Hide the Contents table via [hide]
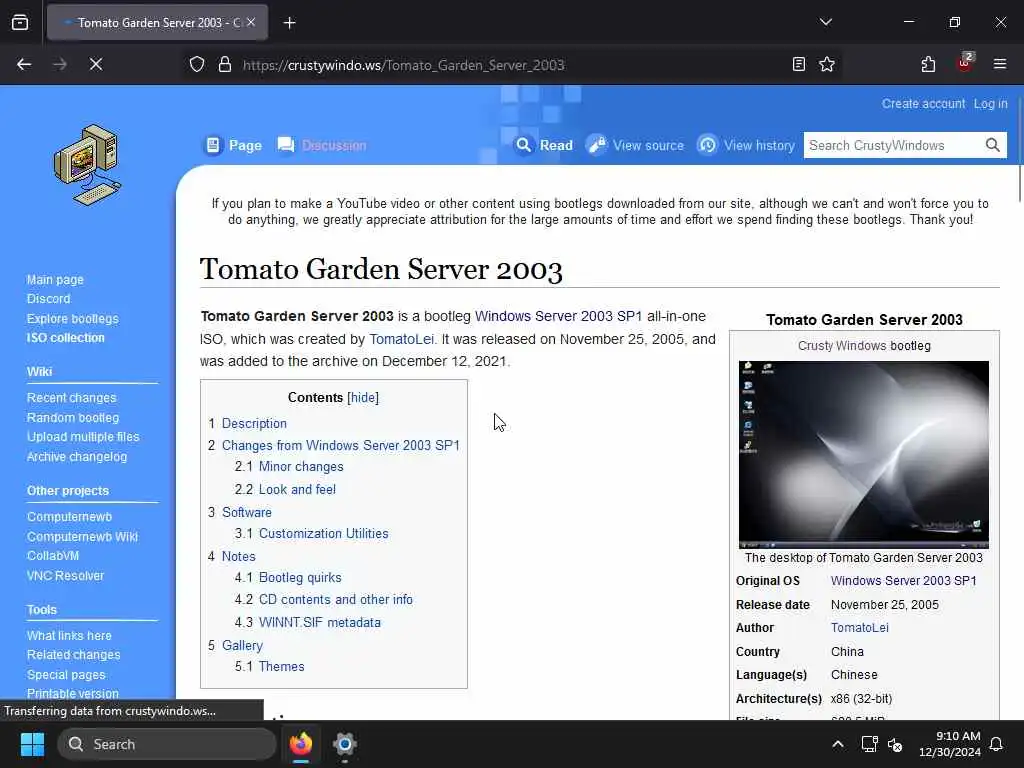The height and width of the screenshot is (768, 1024). (363, 398)
